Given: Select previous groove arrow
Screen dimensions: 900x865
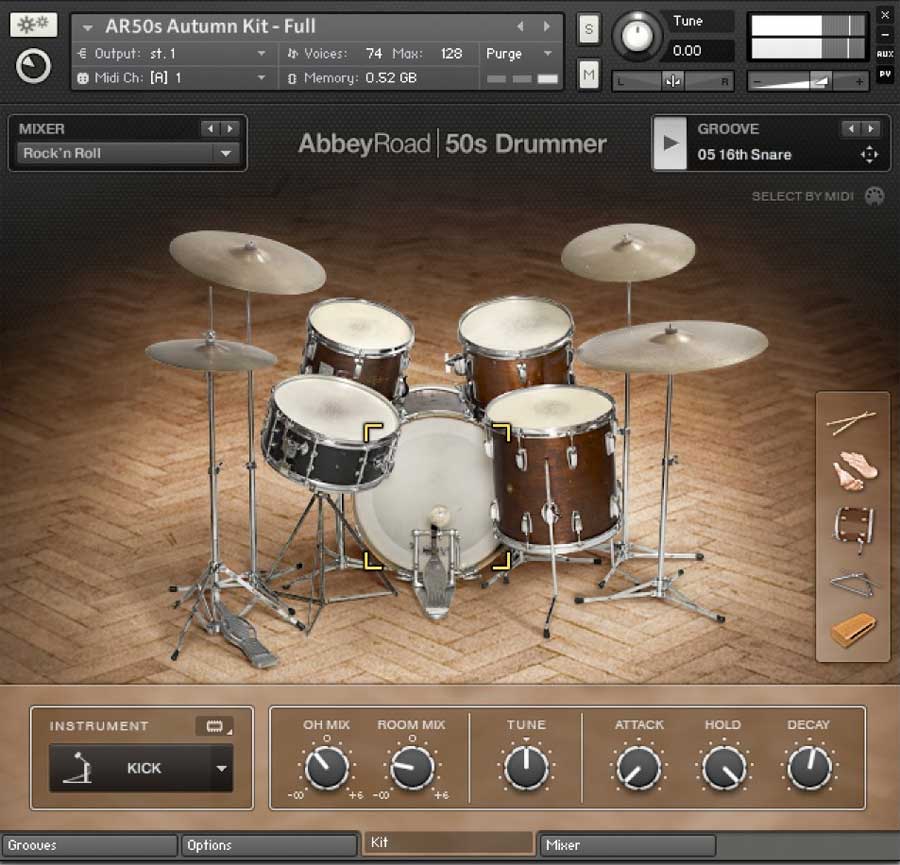Looking at the screenshot, I should (x=851, y=129).
